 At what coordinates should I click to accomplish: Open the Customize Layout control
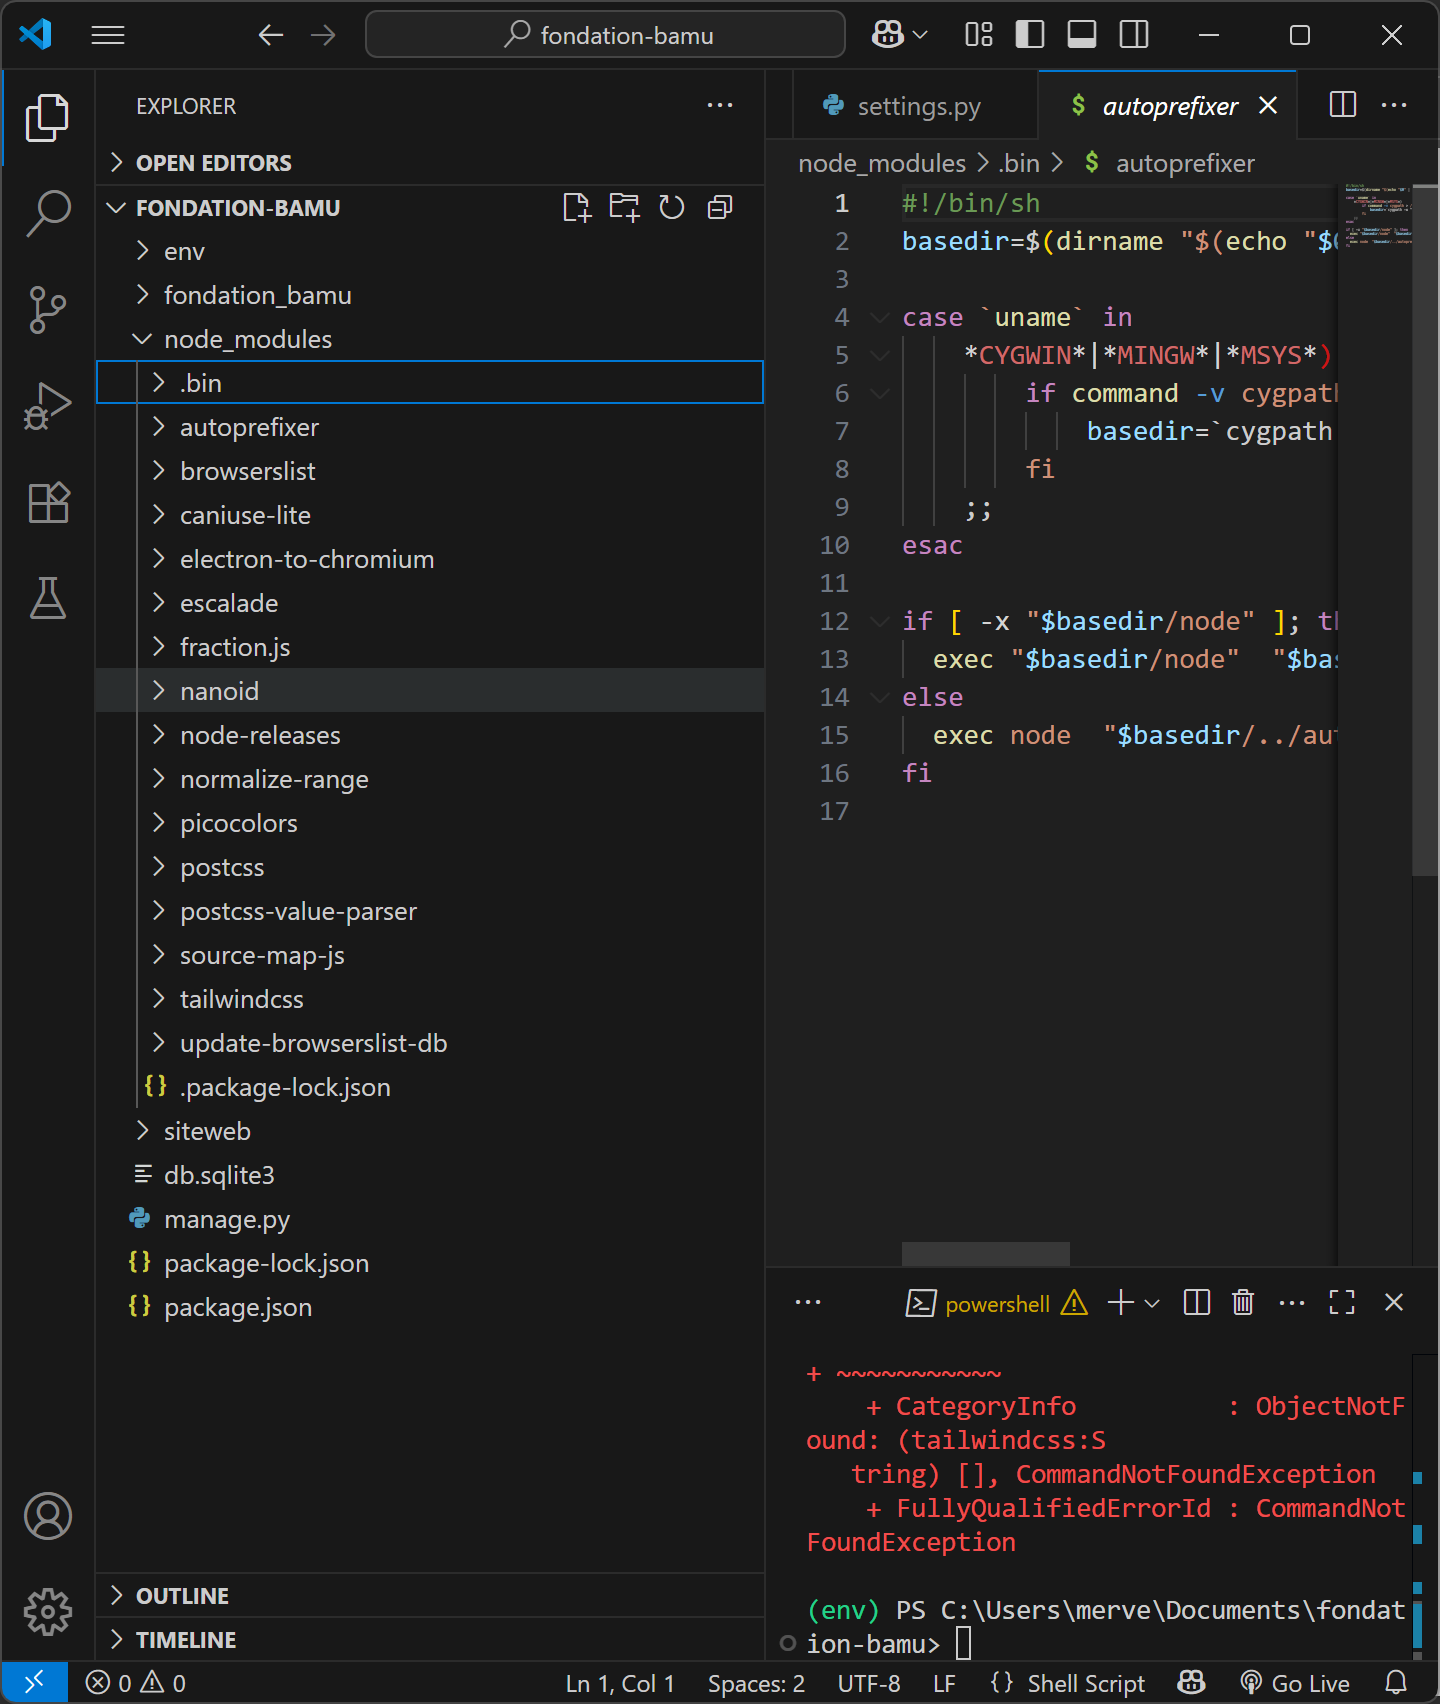point(979,35)
